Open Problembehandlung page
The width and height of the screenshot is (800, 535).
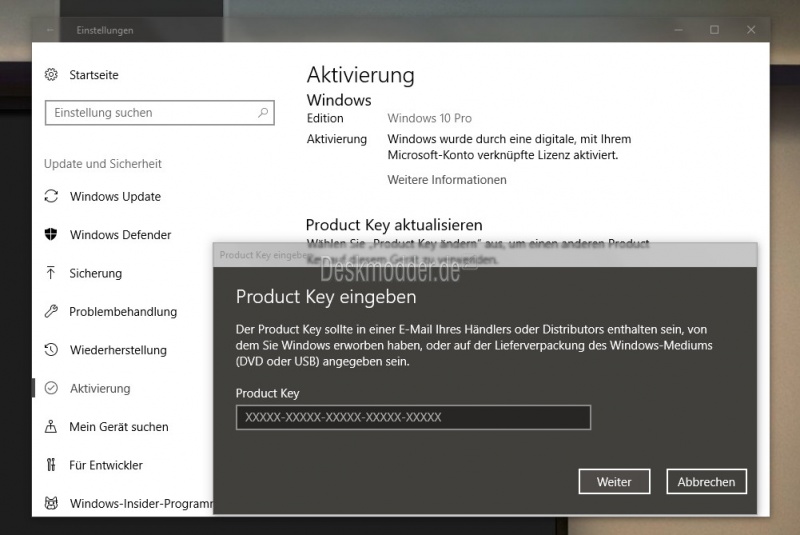pos(123,312)
